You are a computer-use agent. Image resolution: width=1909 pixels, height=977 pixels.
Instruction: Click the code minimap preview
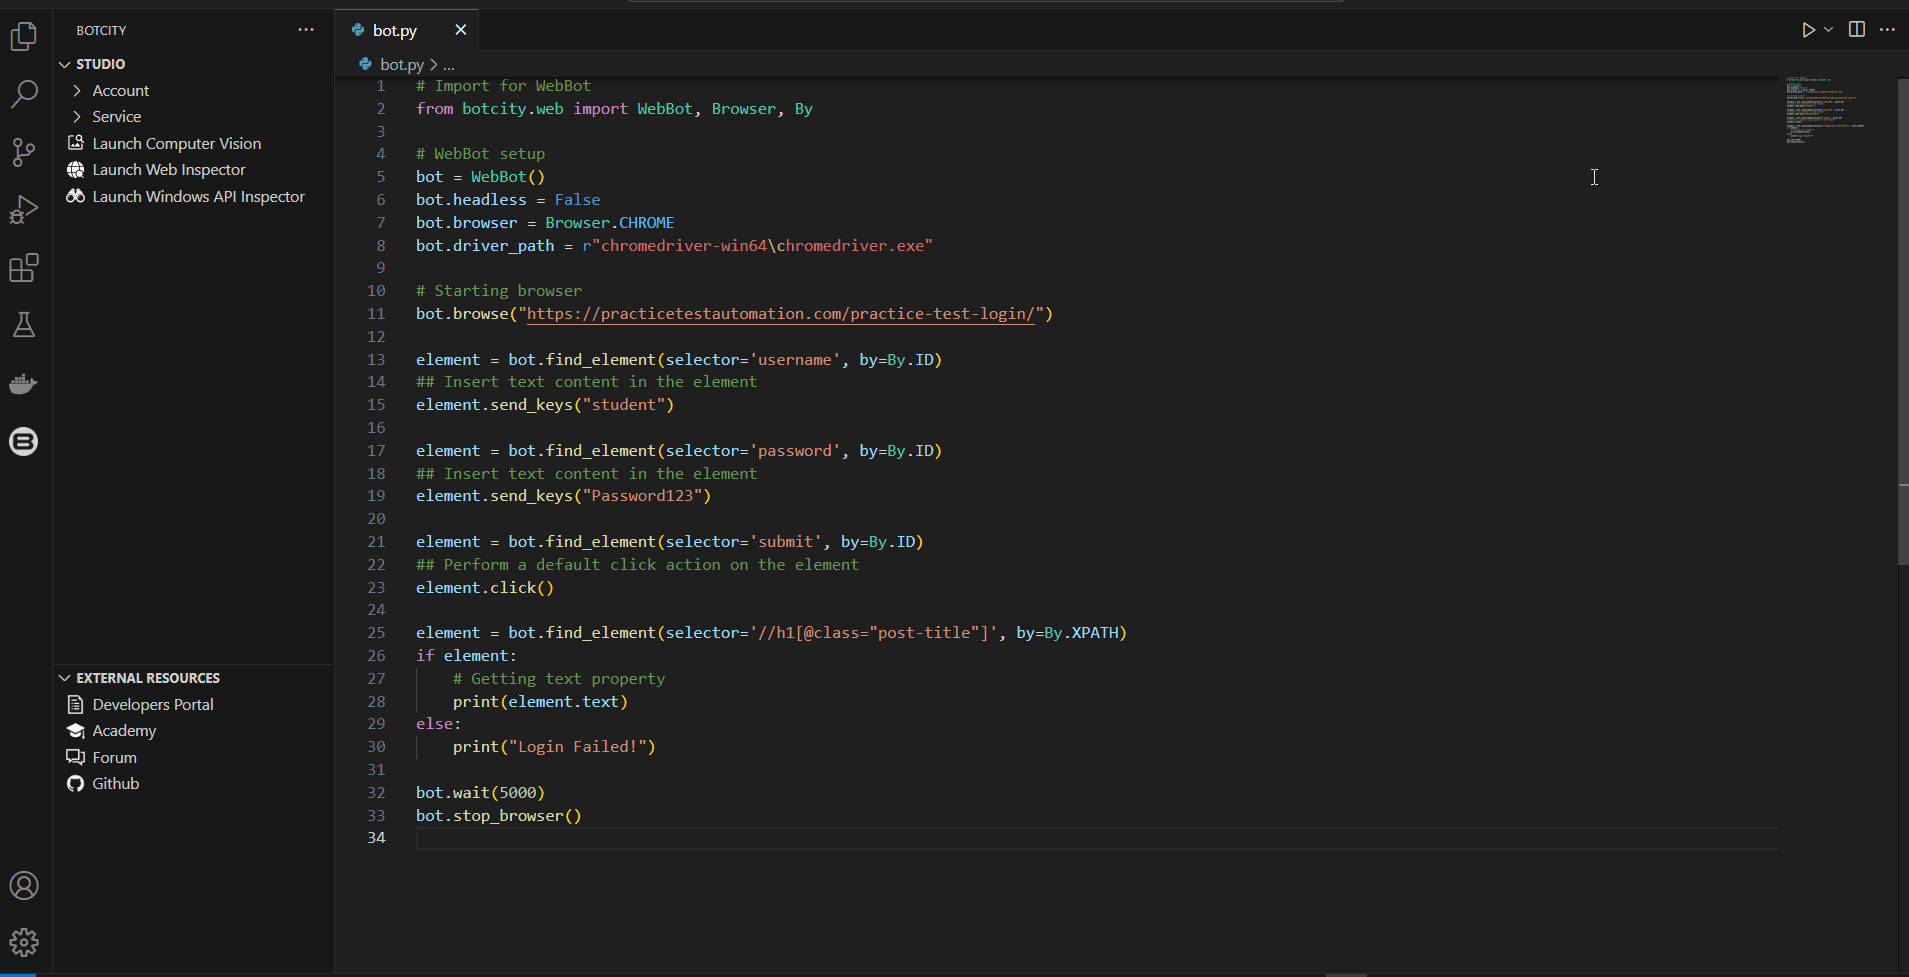(x=1825, y=110)
